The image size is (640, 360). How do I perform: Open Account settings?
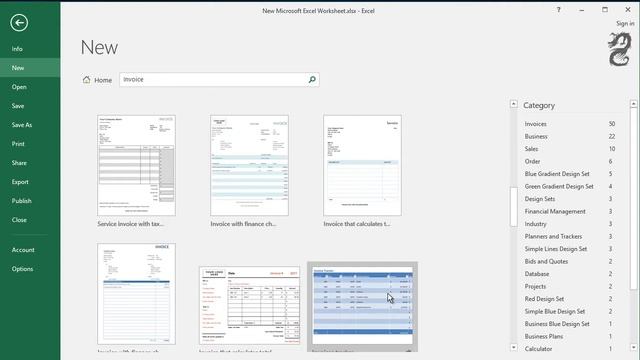(x=30, y=250)
